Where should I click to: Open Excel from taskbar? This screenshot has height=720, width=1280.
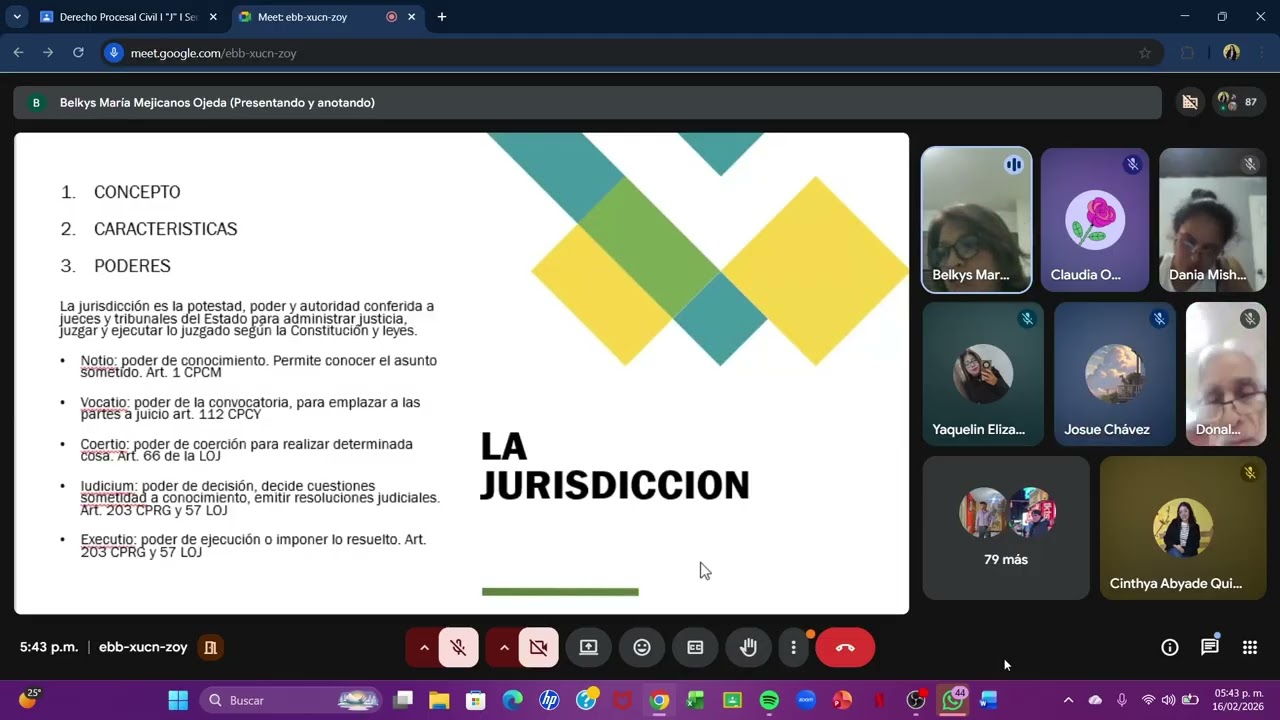696,700
